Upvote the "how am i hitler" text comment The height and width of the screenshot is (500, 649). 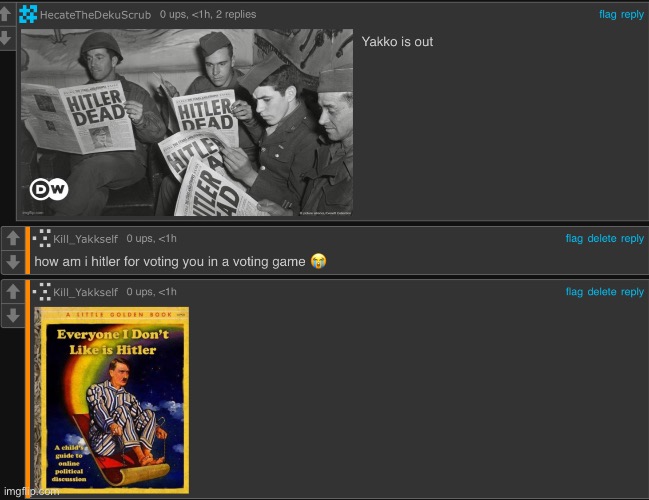(11, 238)
